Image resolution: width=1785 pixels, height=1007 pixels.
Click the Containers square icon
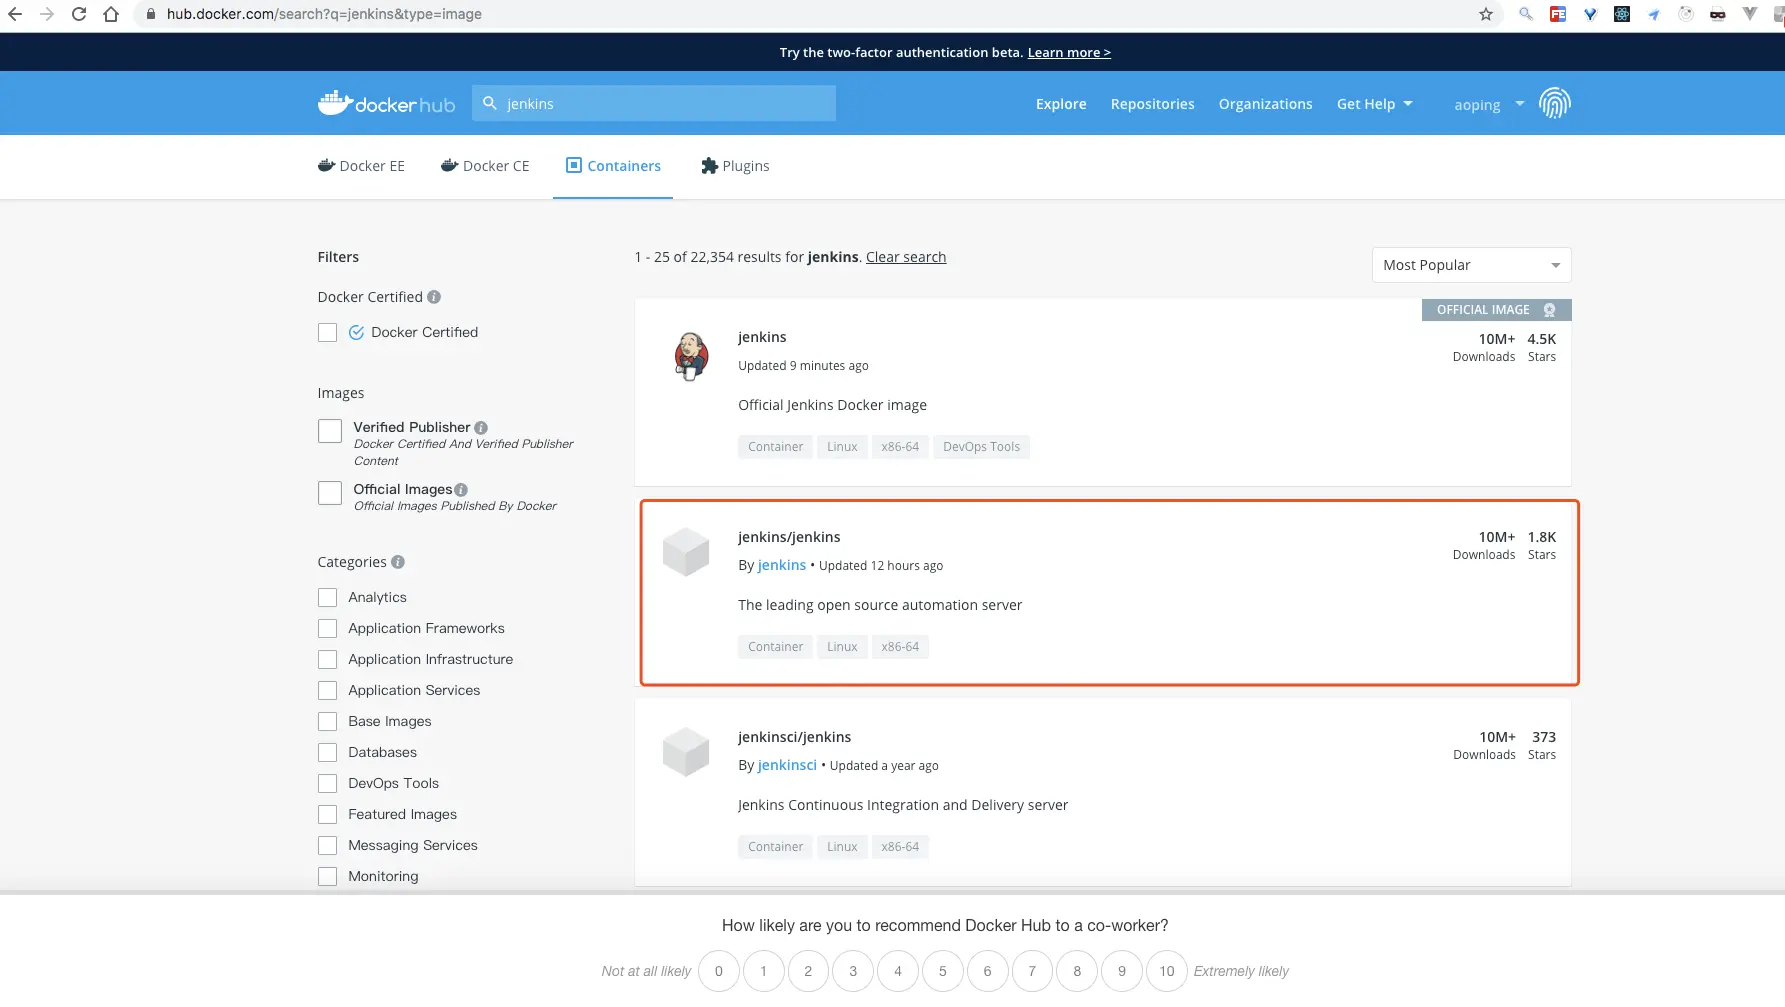point(574,165)
